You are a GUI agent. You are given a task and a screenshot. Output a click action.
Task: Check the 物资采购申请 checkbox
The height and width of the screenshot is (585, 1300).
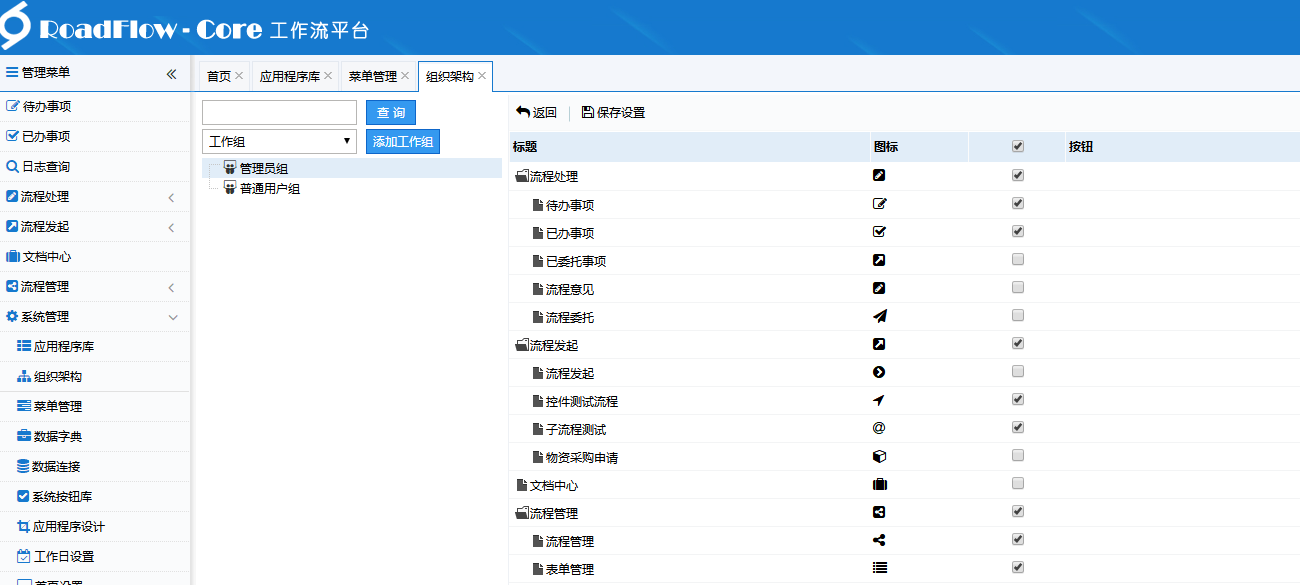[1018, 455]
